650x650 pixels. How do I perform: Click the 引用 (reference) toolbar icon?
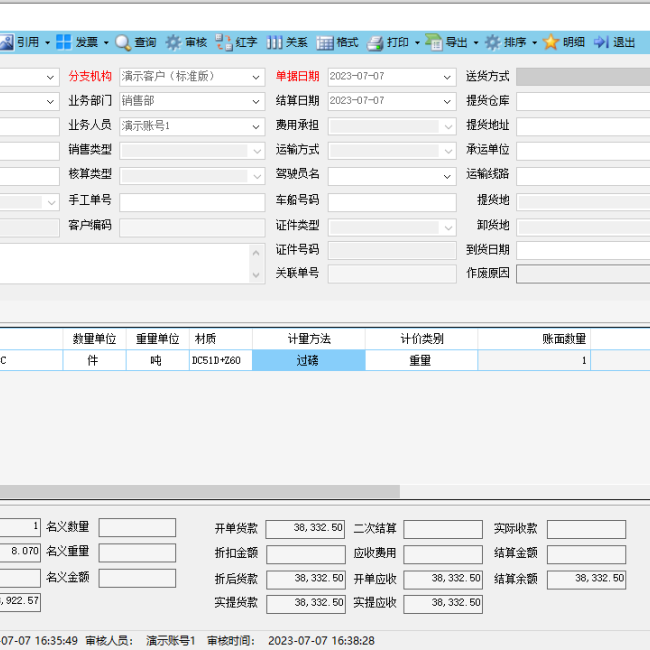(x=6, y=42)
